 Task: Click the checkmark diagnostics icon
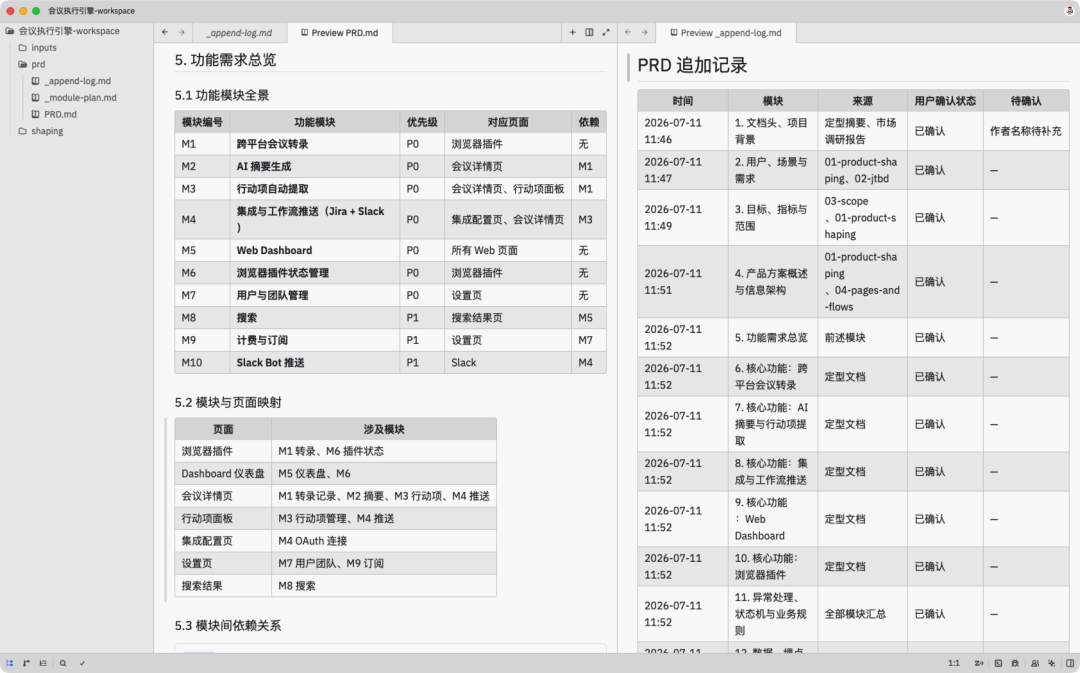82,663
